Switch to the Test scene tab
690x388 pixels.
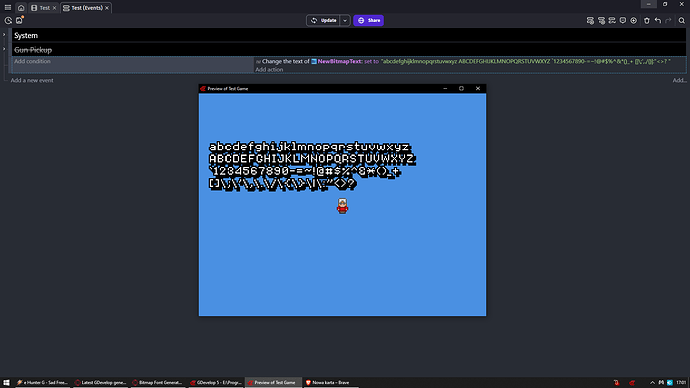(x=44, y=8)
